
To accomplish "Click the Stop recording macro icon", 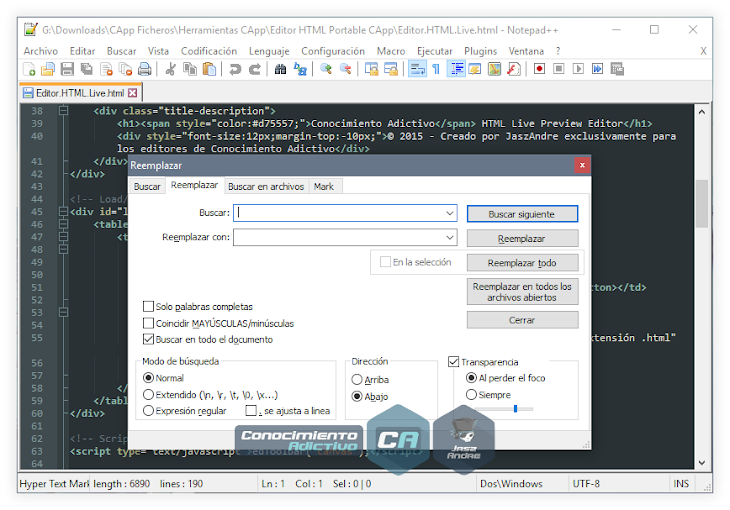I will click(559, 69).
